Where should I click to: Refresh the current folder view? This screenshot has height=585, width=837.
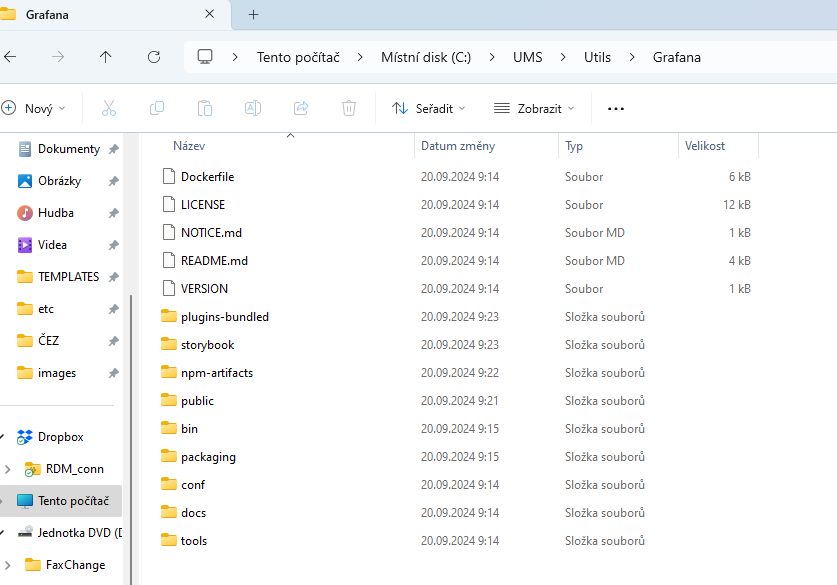[x=154, y=57]
